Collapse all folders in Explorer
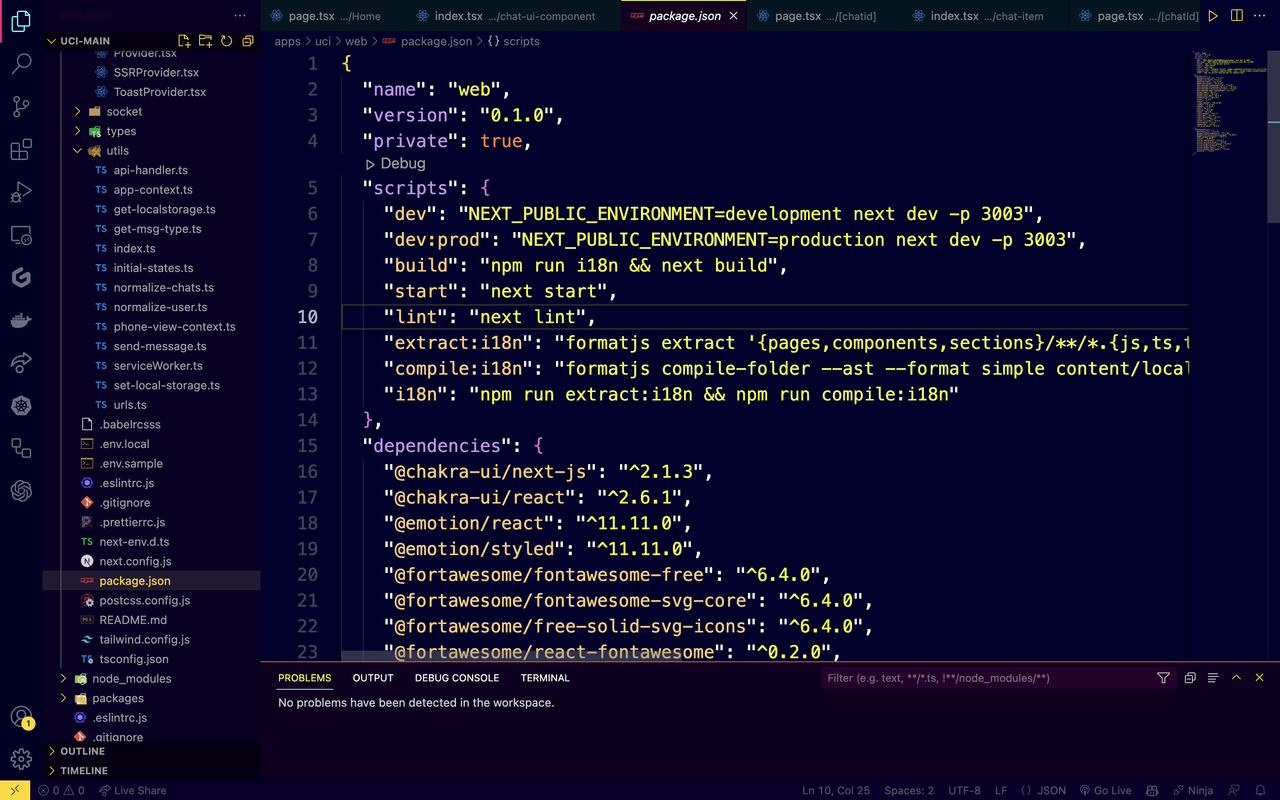The image size is (1280, 800). pyautogui.click(x=248, y=41)
